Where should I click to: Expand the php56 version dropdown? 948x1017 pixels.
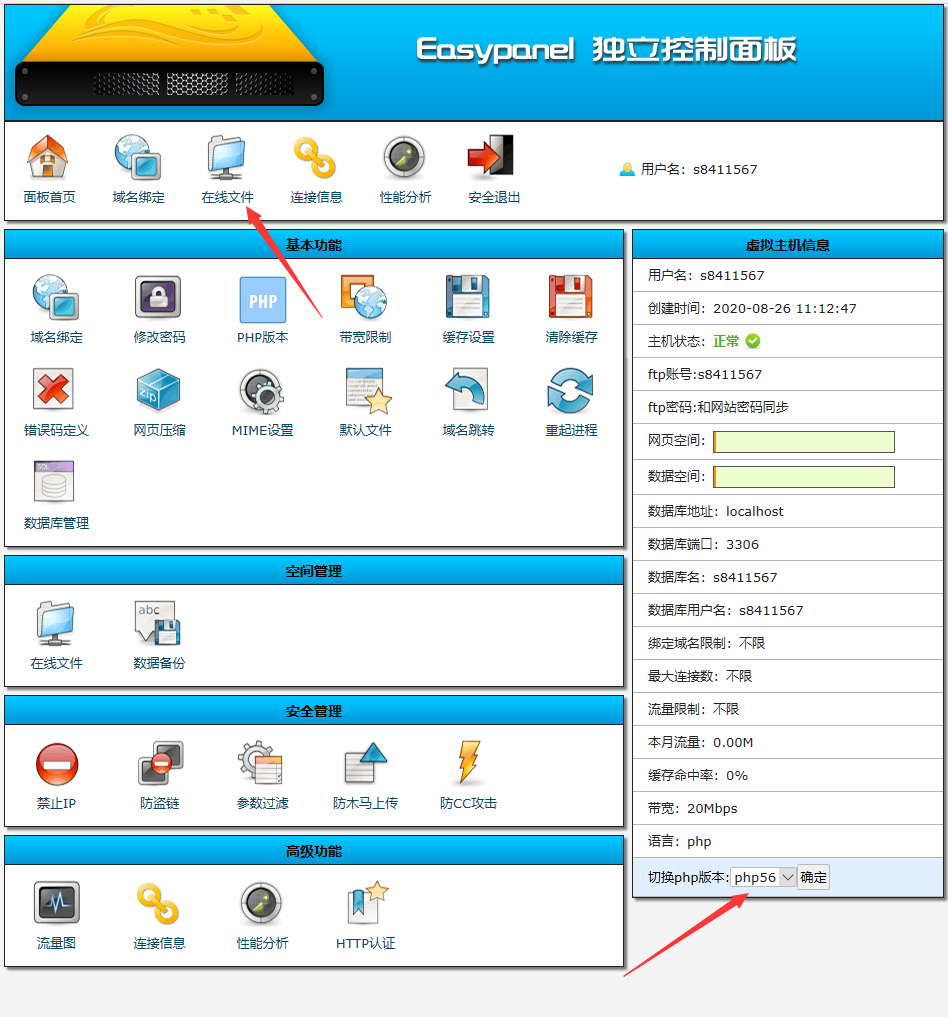click(763, 878)
